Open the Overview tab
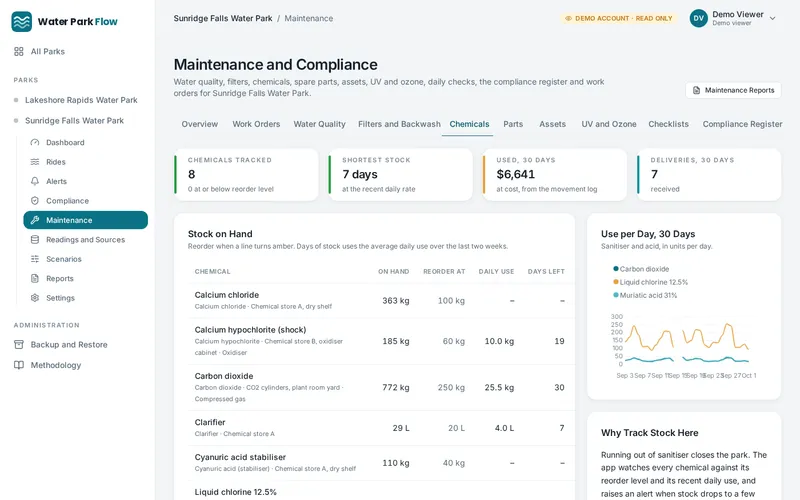Image resolution: width=800 pixels, height=500 pixels. click(199, 124)
